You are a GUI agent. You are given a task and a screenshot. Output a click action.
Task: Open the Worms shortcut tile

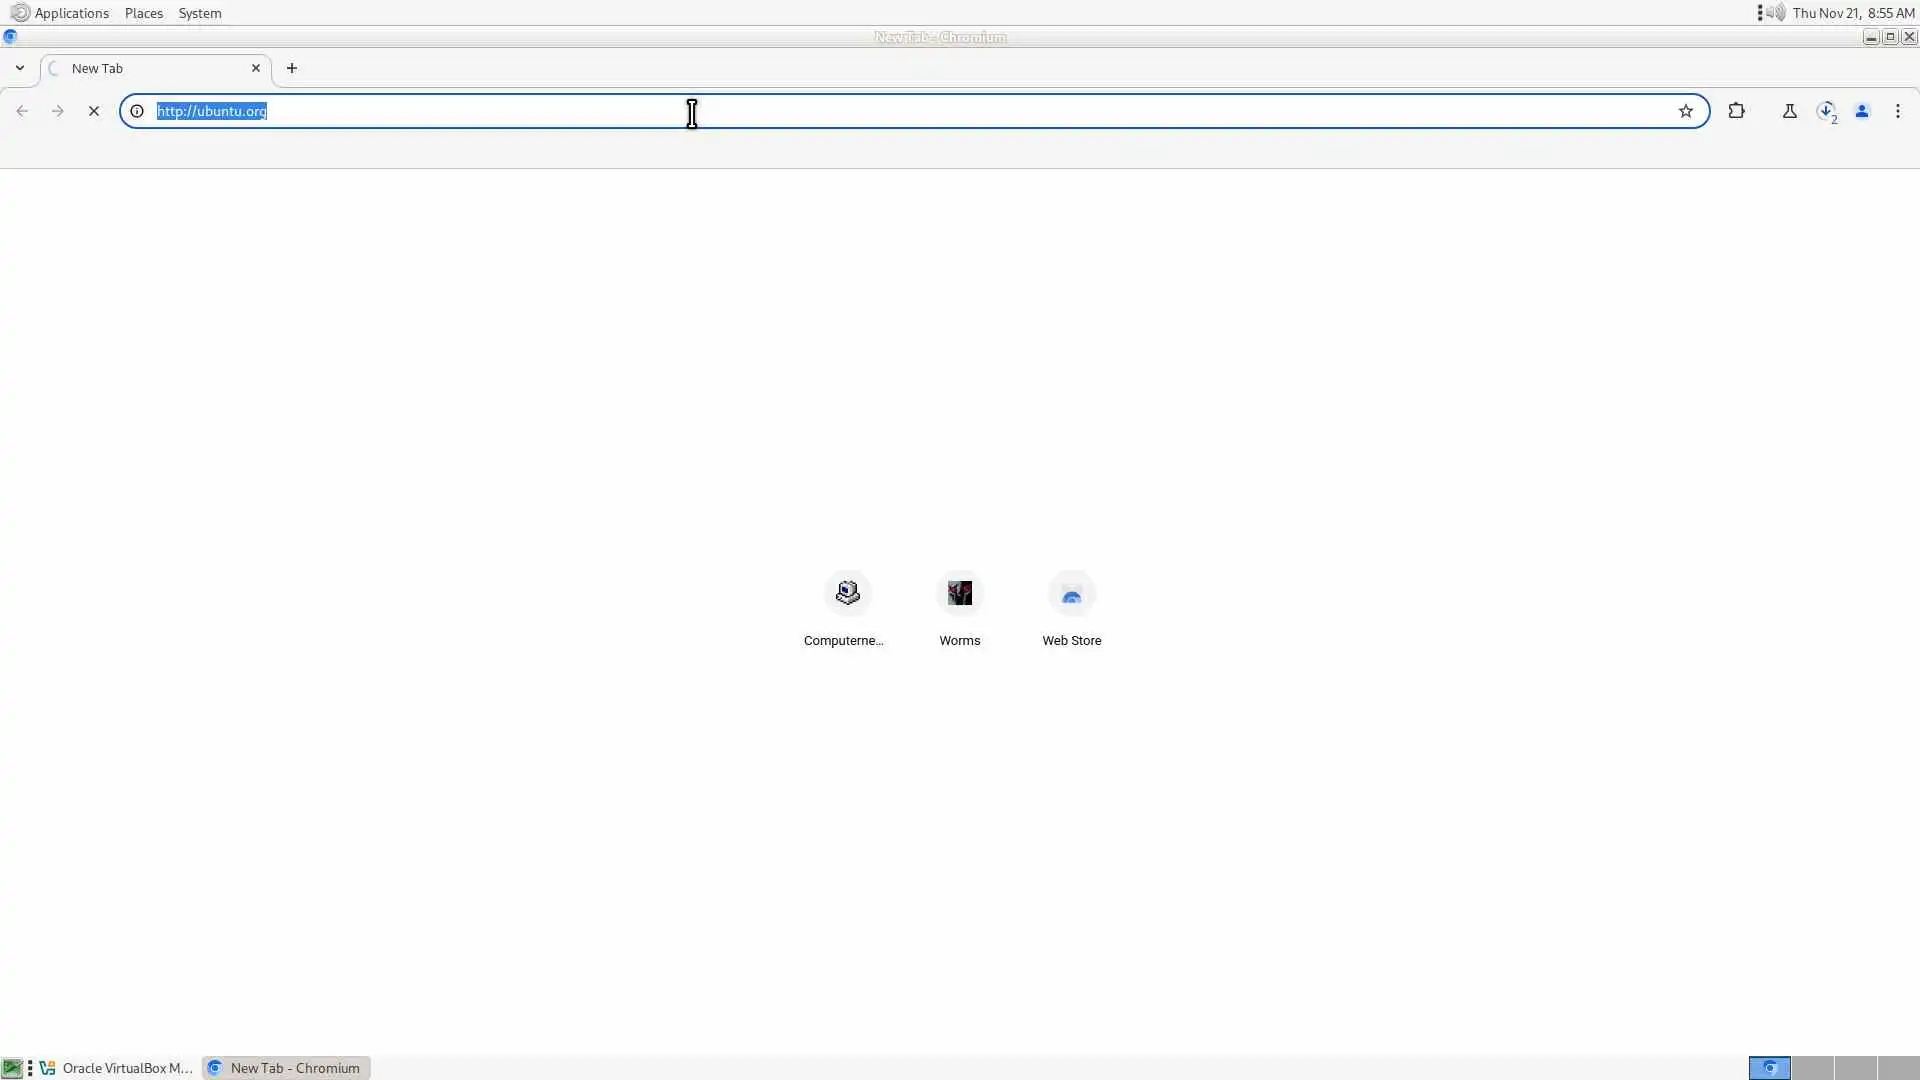pyautogui.click(x=960, y=594)
